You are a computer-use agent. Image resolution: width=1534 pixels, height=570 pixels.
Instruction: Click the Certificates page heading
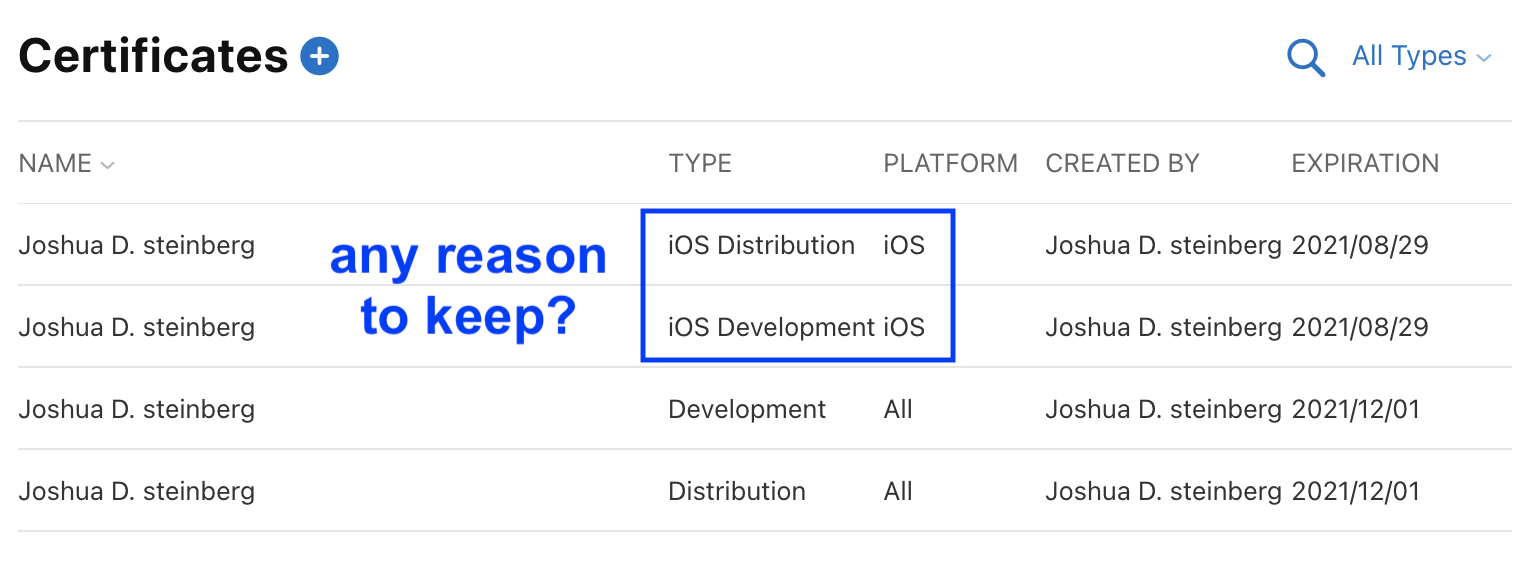coord(153,56)
